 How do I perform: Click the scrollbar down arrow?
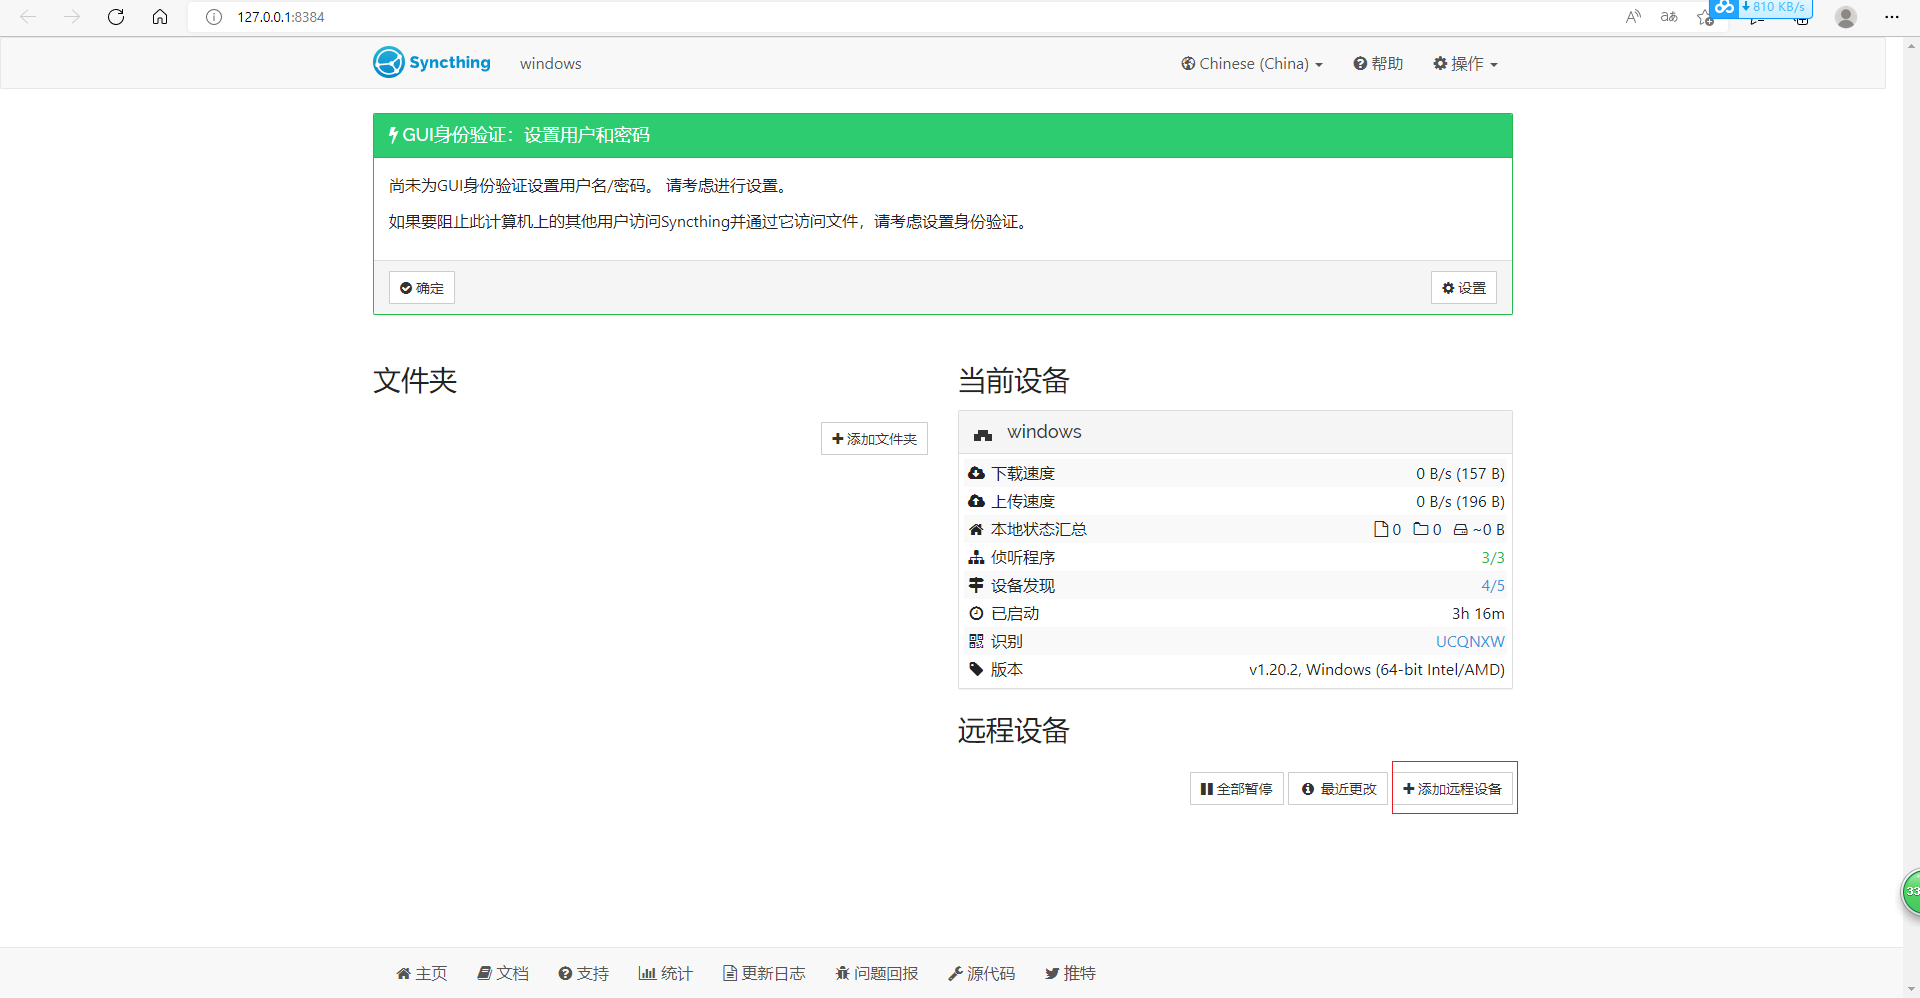1912,989
